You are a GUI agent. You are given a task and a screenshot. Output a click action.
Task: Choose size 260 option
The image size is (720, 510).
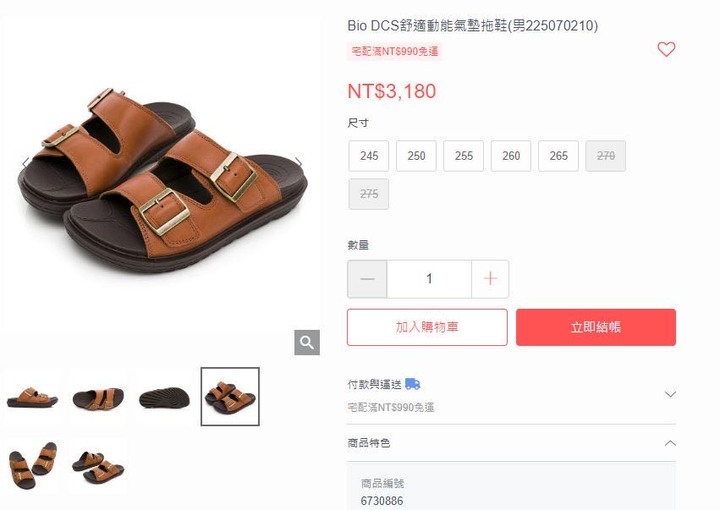[x=511, y=156]
